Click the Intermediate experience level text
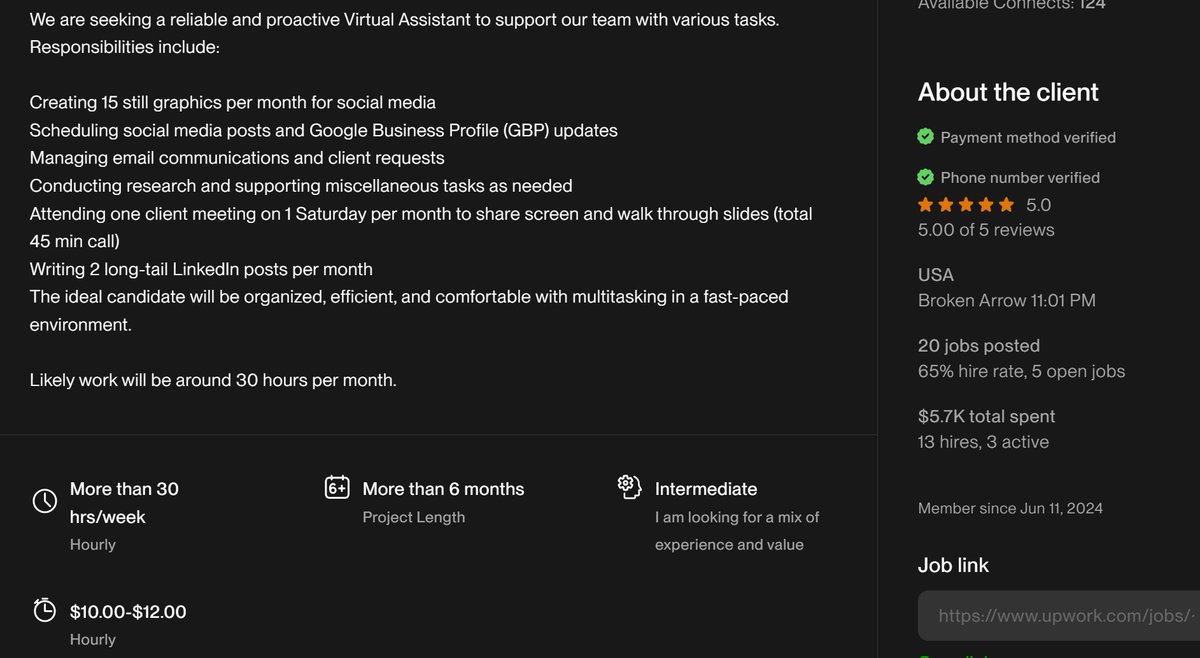 [706, 488]
